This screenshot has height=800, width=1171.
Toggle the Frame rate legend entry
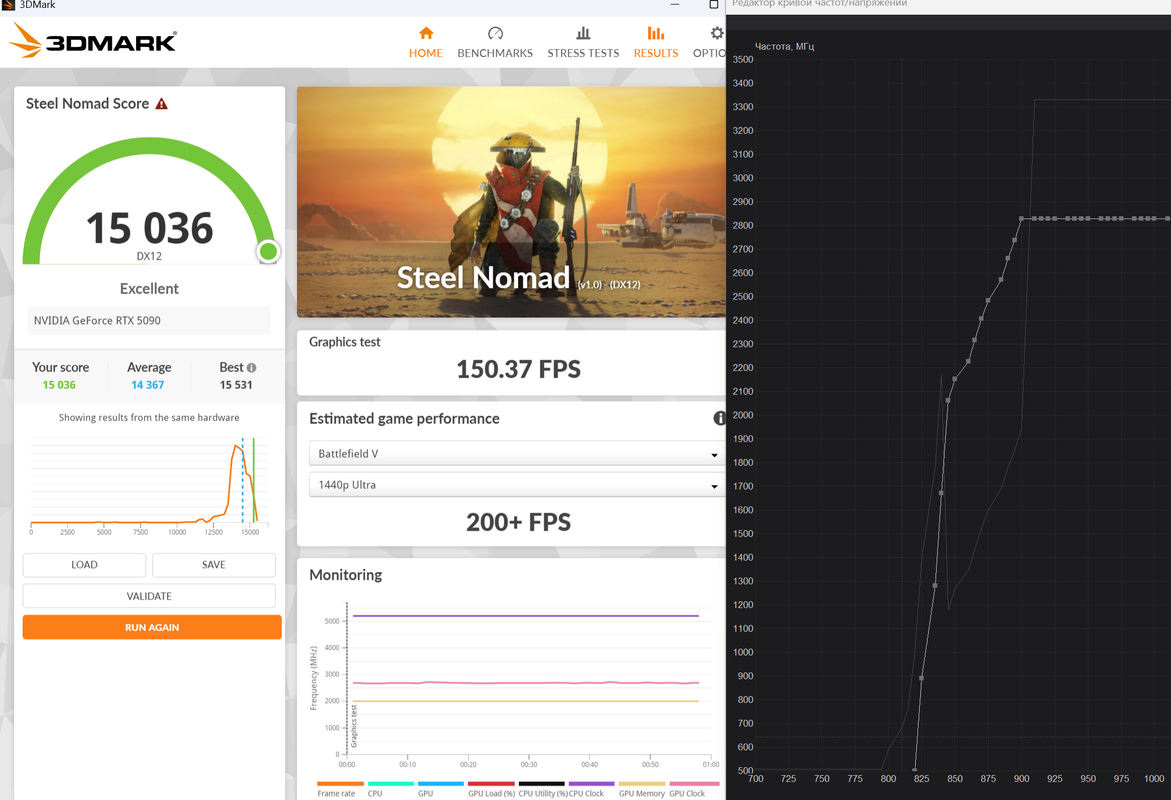[x=340, y=789]
